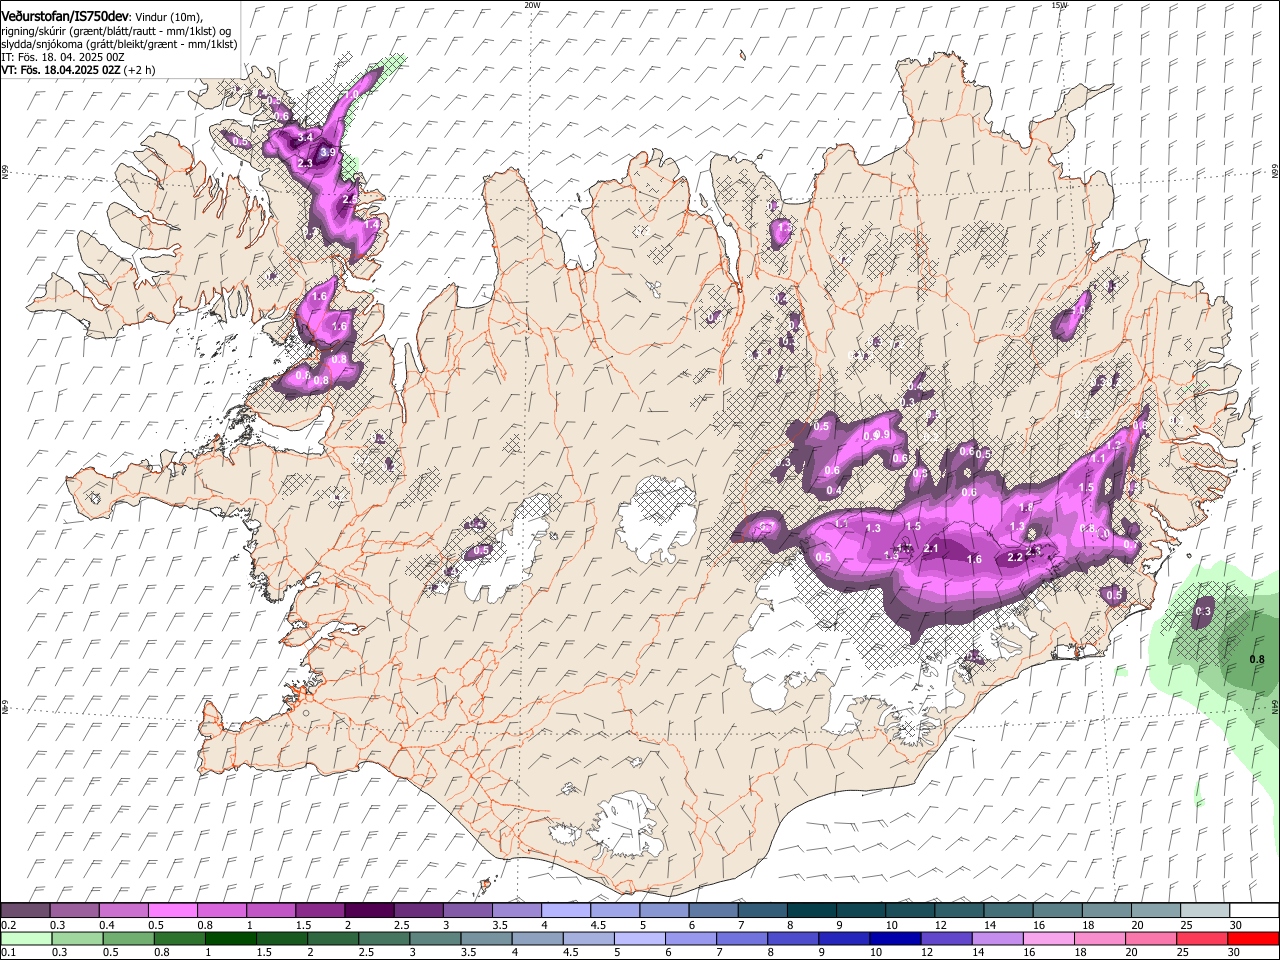
Task: Click the 15W longitude label at top edge
Action: click(1059, 5)
